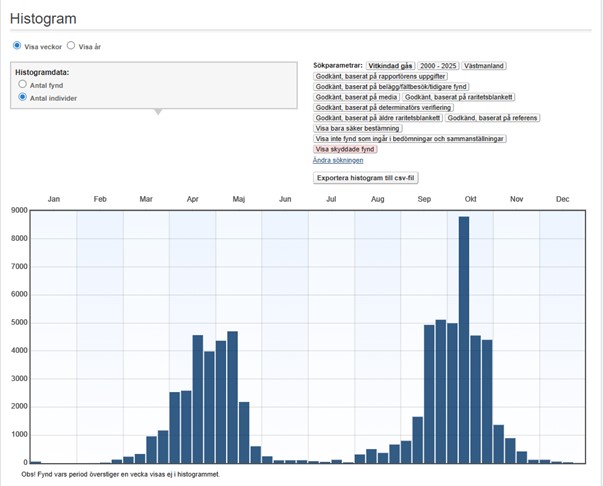
Task: Switch to the Visa år option
Action: pos(71,46)
